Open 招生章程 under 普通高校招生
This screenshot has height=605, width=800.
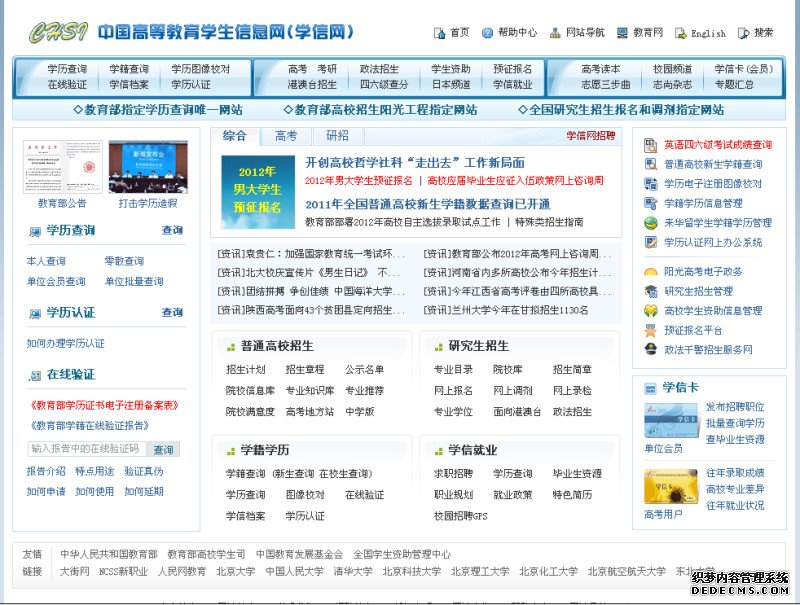(x=305, y=370)
